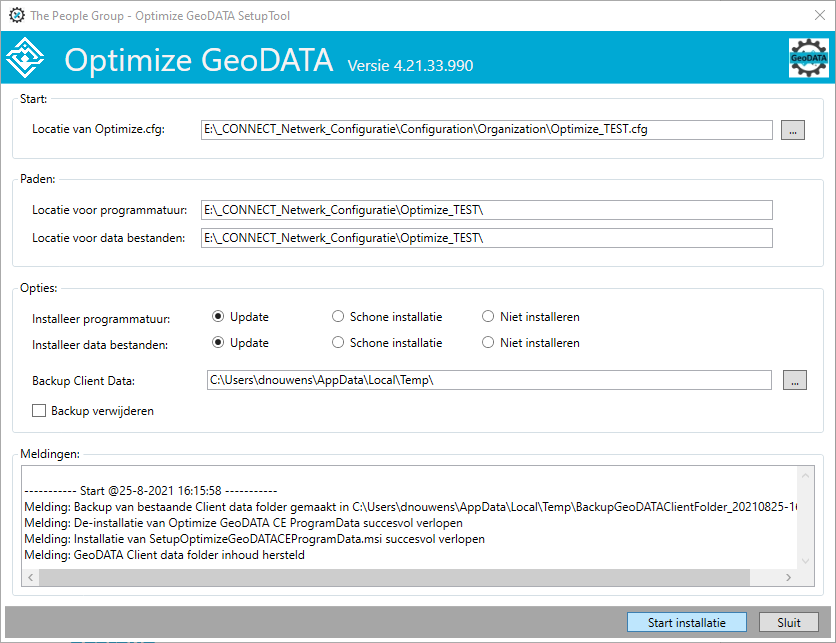This screenshot has width=836, height=643.
Task: Click the Meldingen horizontal scrollbar thumb
Action: pos(395,577)
